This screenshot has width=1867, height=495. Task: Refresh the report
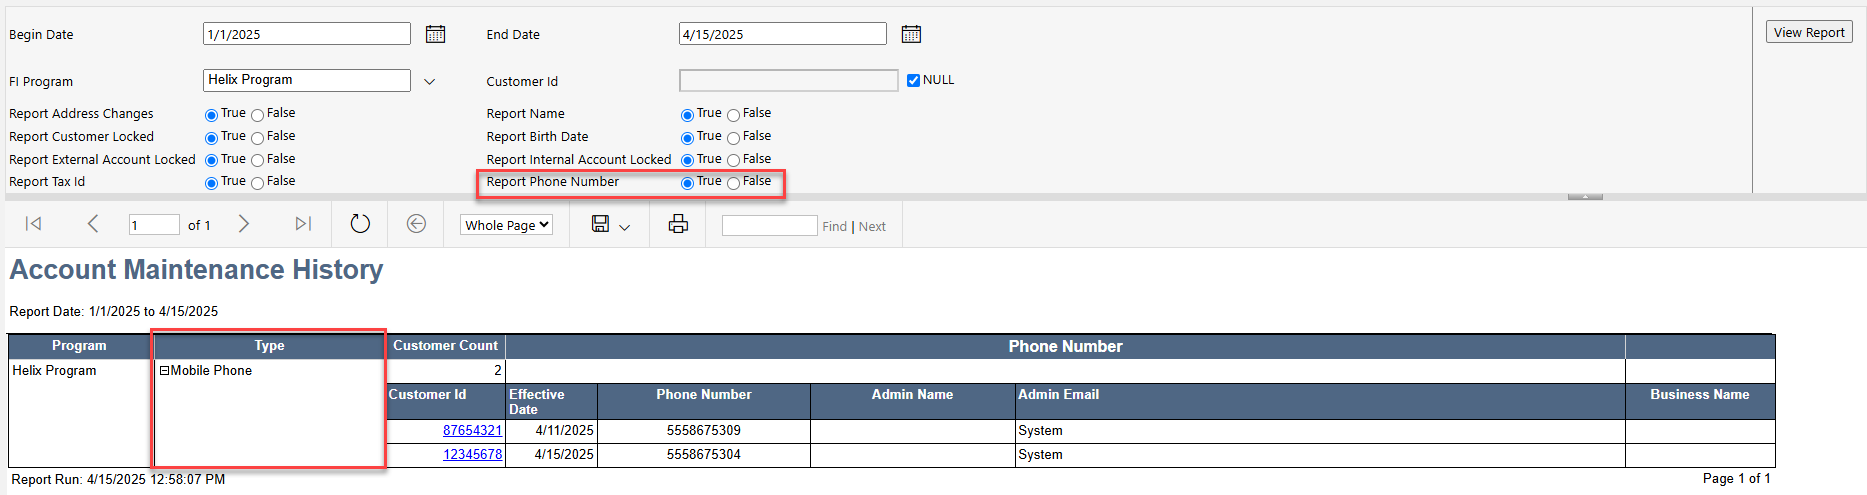point(360,224)
